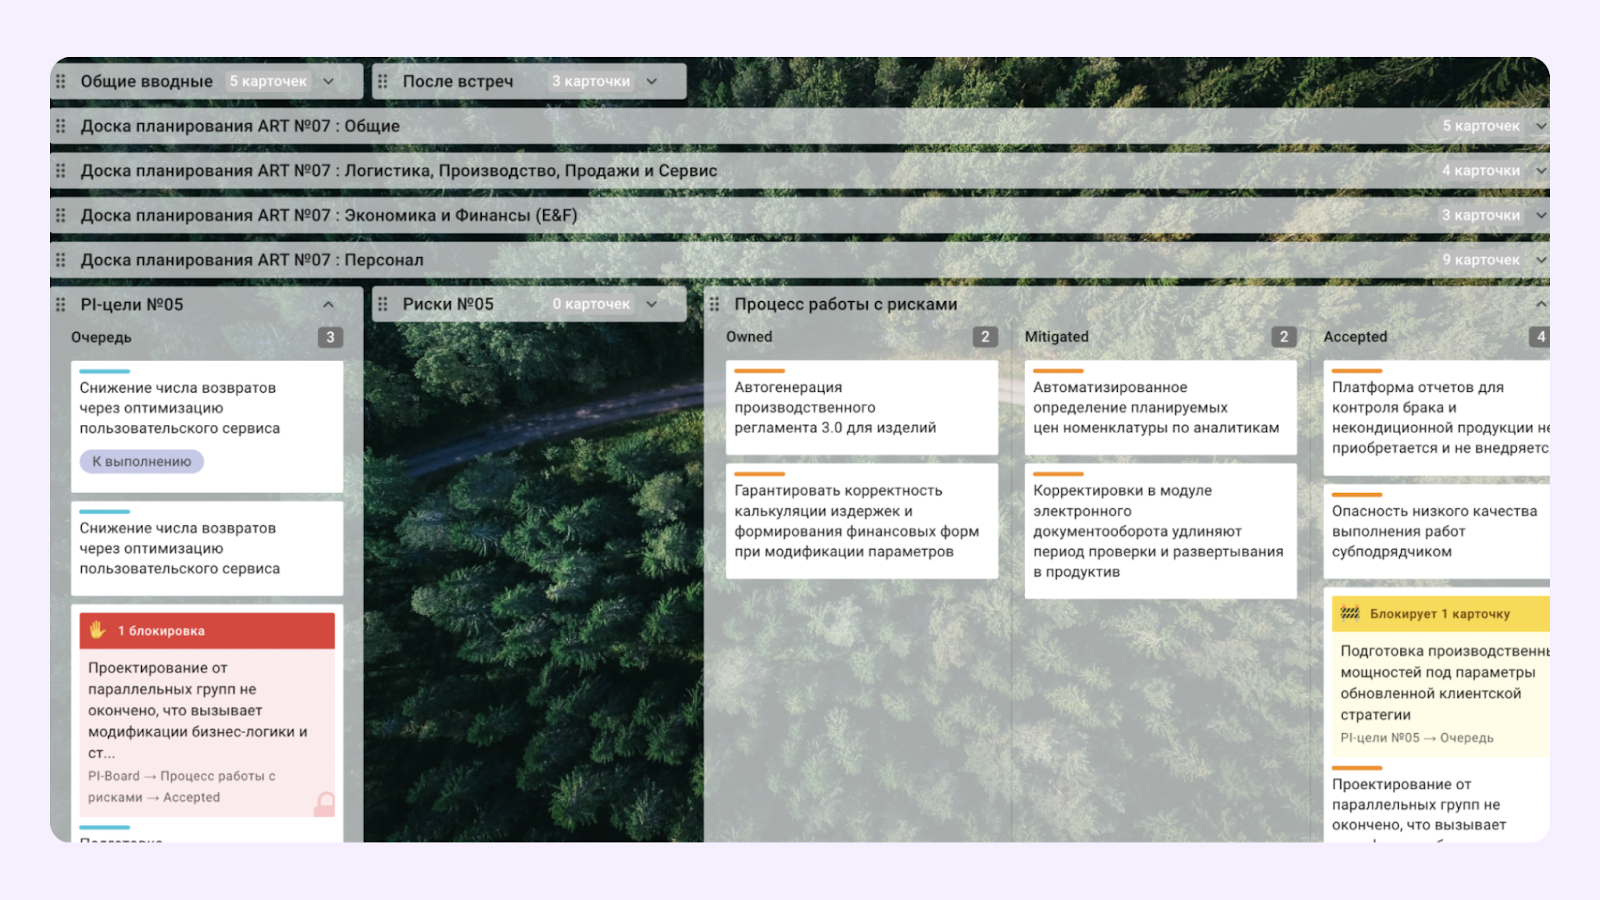Viewport: 1600px width, 900px height.
Task: Click drag handle icon beside После встреч
Action: pyautogui.click(x=383, y=81)
